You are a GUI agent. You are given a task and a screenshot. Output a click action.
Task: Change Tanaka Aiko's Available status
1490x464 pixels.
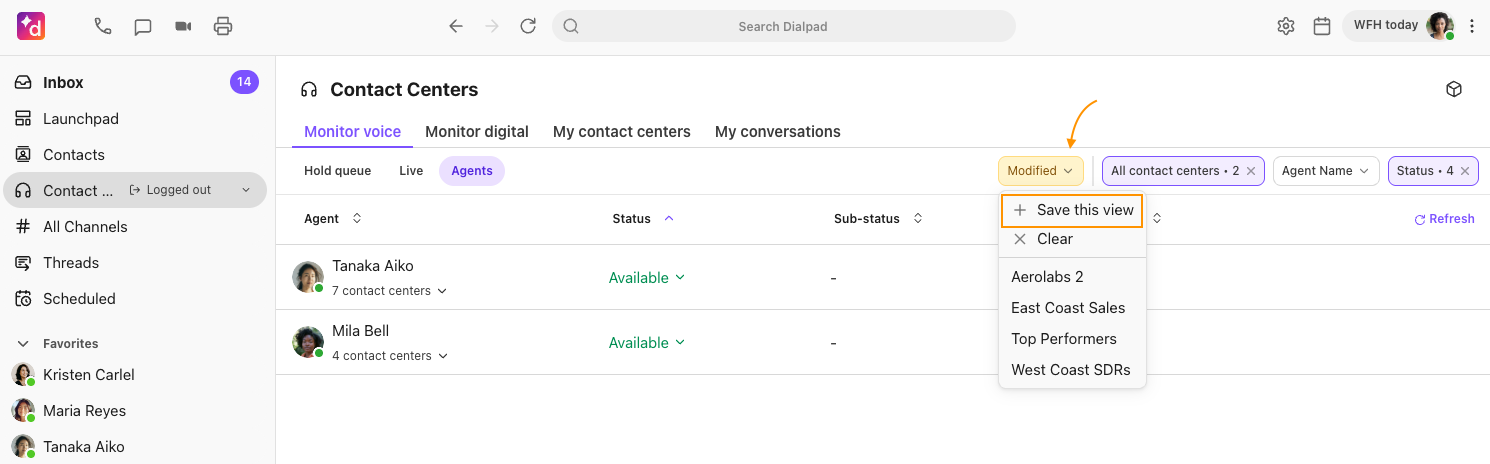pyautogui.click(x=647, y=278)
